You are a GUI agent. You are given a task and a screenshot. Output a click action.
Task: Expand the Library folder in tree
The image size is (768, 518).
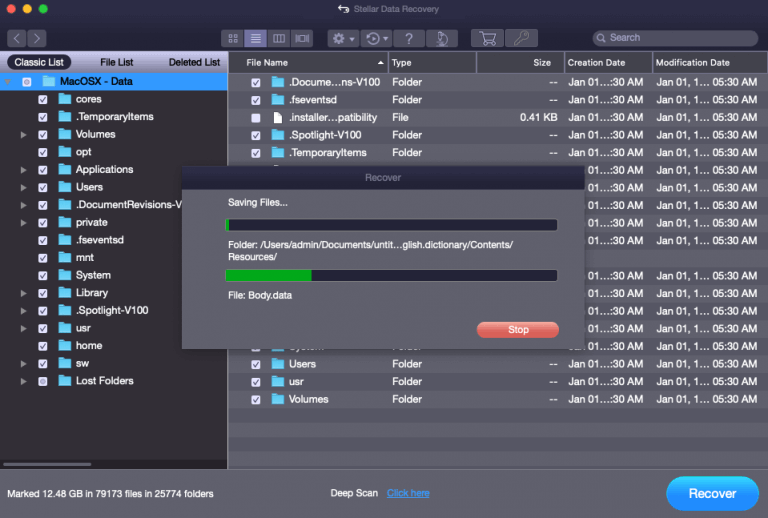click(x=24, y=293)
